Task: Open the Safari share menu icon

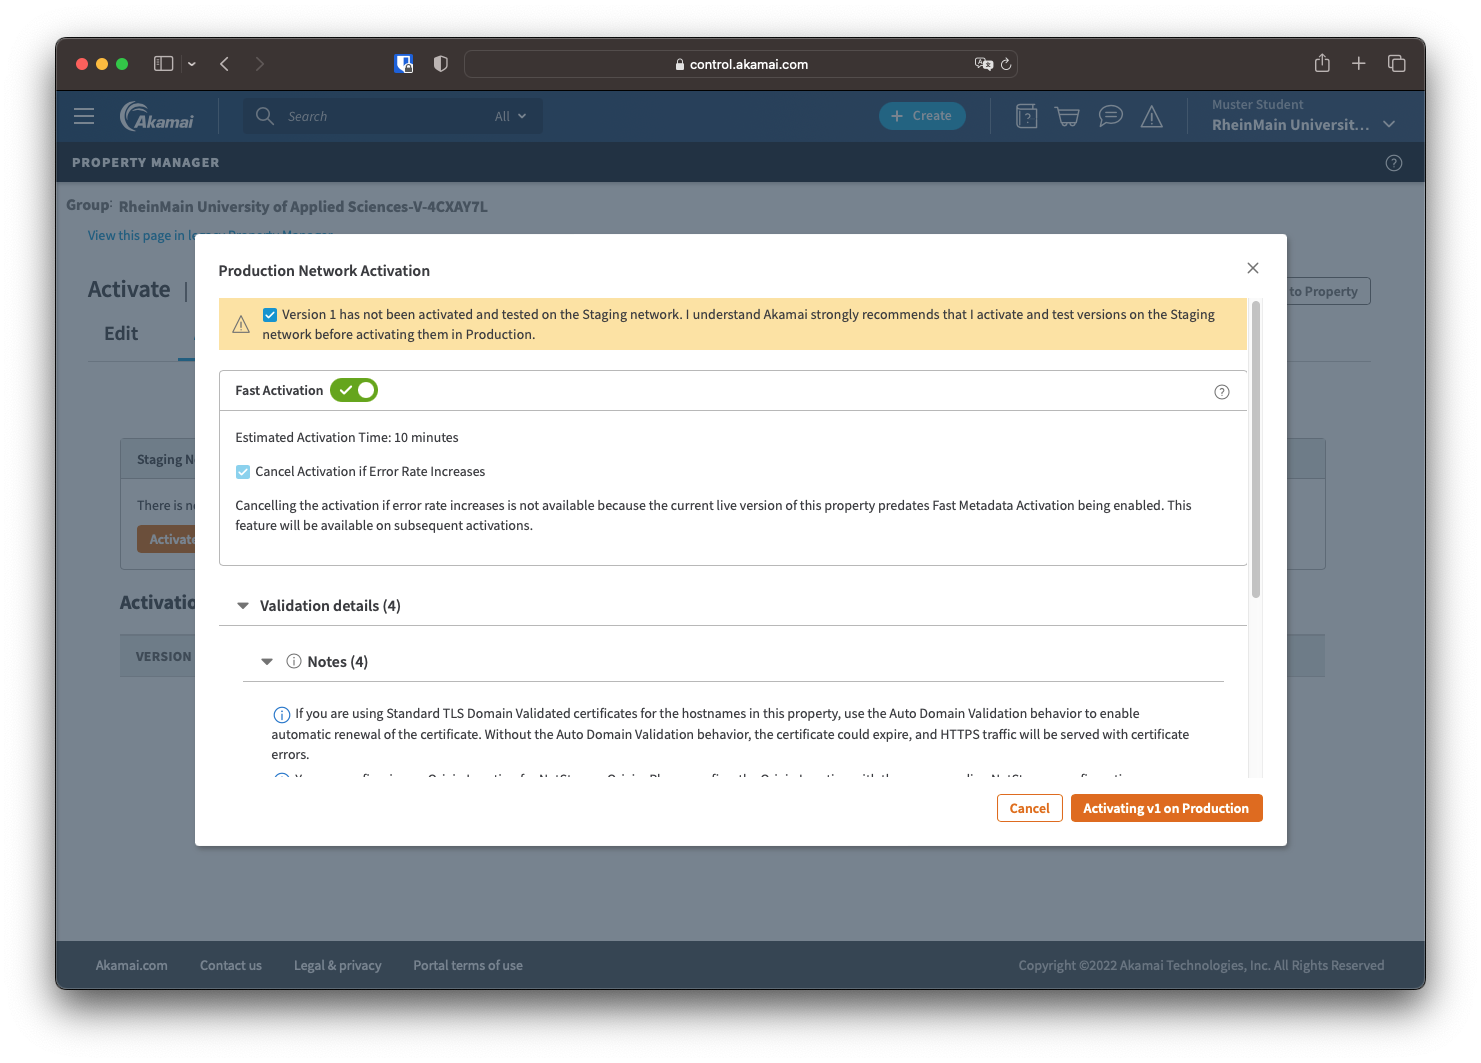Action: coord(1322,63)
